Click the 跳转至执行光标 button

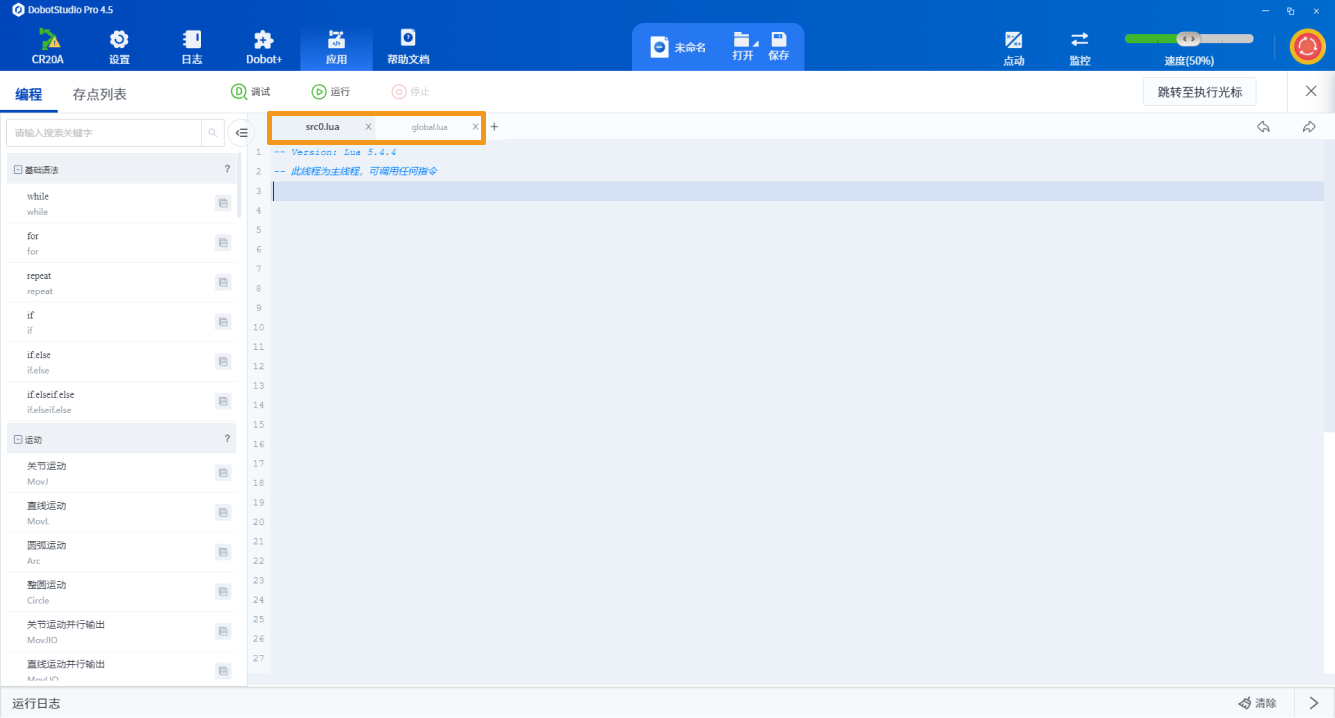tap(1199, 92)
